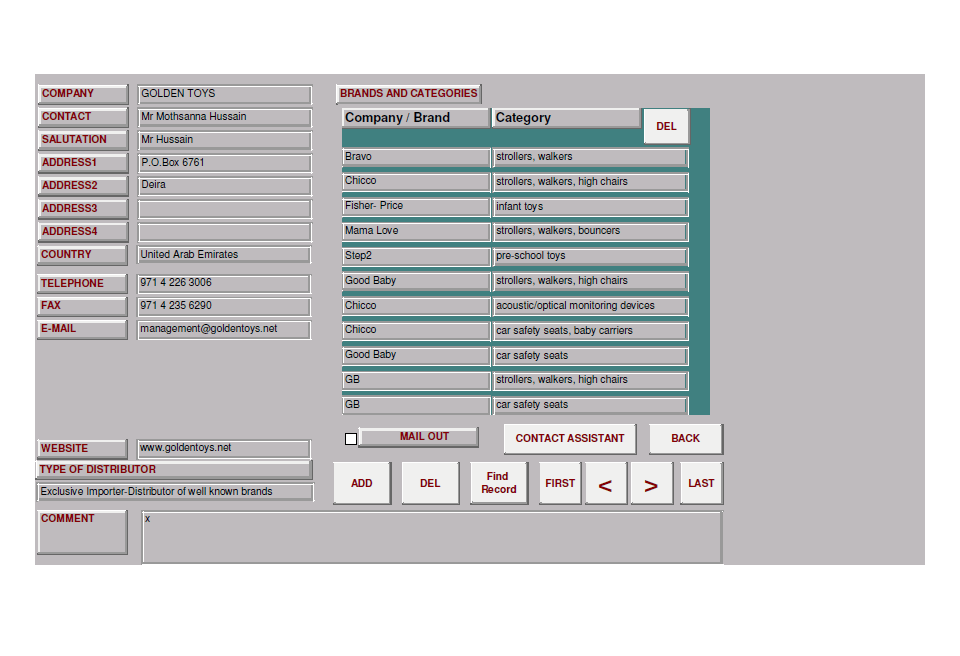Click the BRANDS AND CATEGORIES header

coord(408,94)
